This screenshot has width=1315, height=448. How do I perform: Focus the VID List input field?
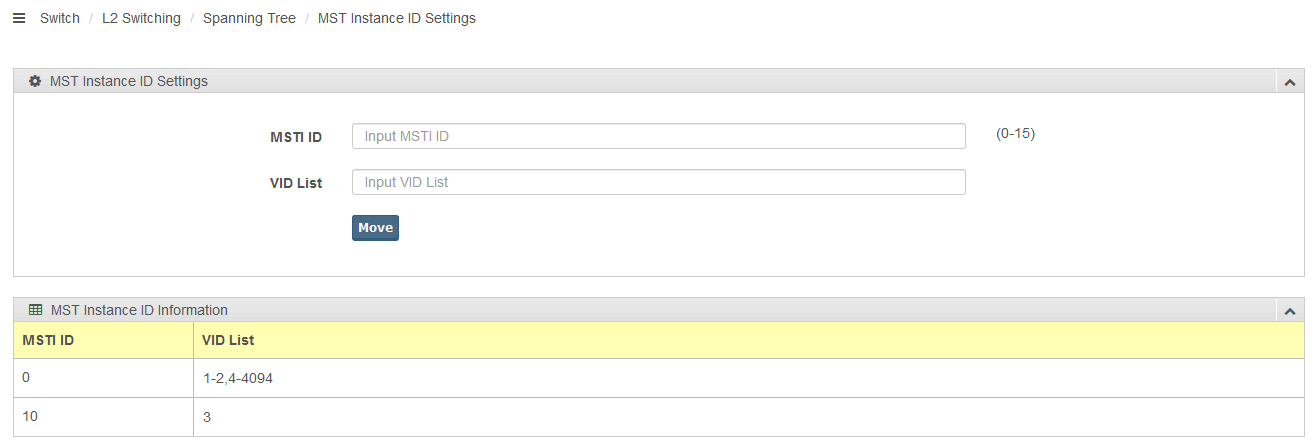[x=659, y=182]
